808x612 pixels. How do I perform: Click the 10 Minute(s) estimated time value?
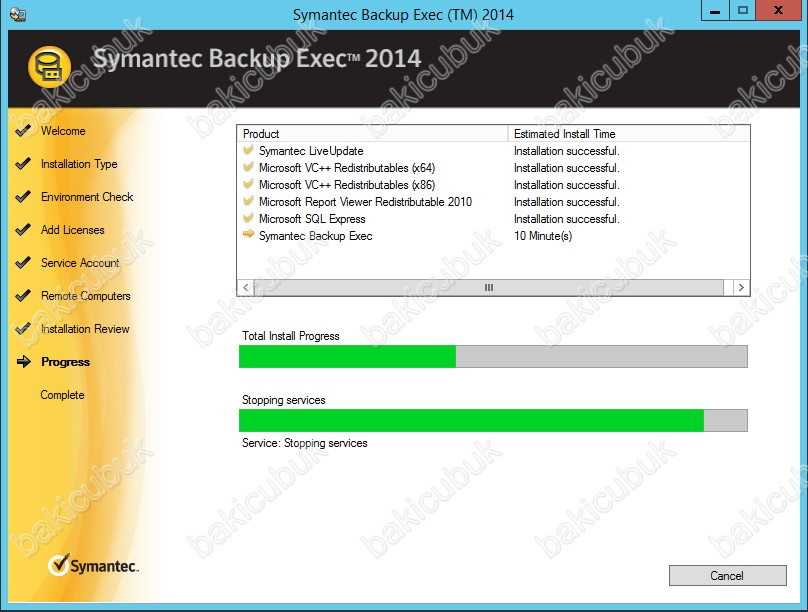[x=543, y=236]
